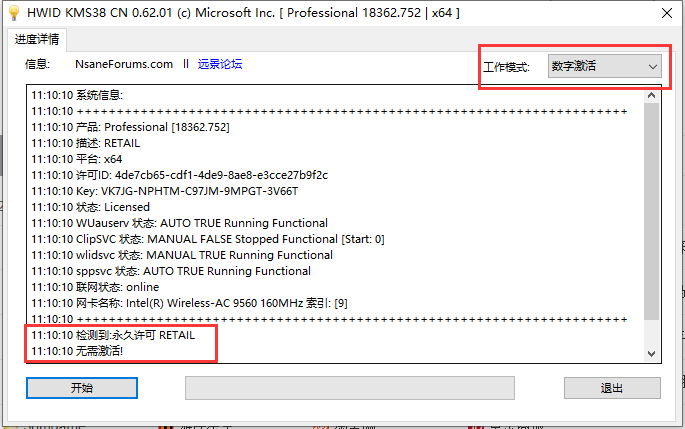The image size is (685, 429).
Task: Click the vertical scrollbar thumb in log
Action: [651, 211]
